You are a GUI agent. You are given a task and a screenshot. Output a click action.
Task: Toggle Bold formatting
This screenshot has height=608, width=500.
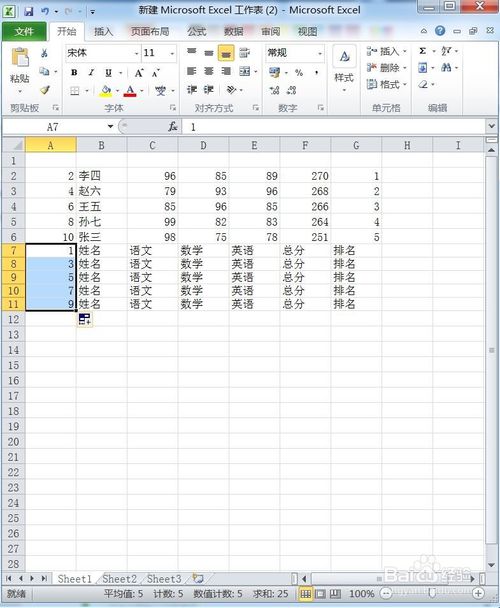click(74, 72)
